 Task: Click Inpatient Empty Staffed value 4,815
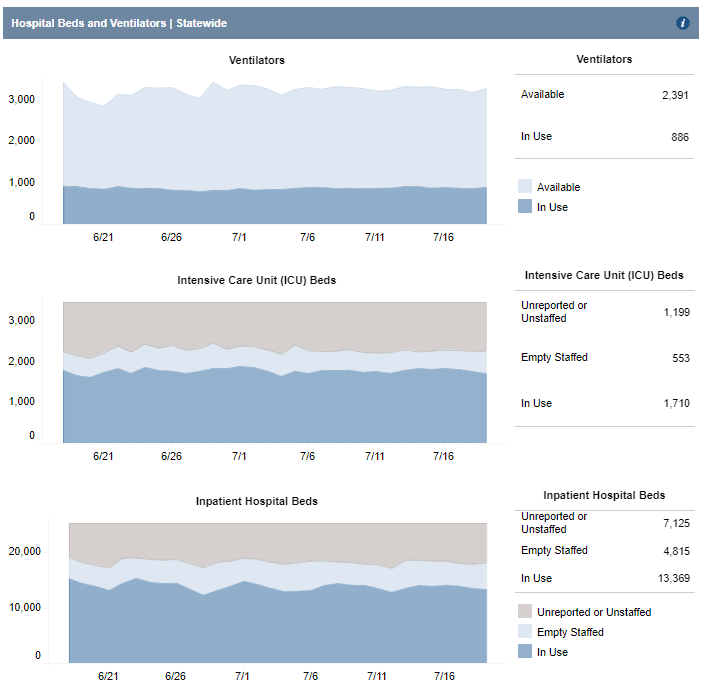click(675, 551)
